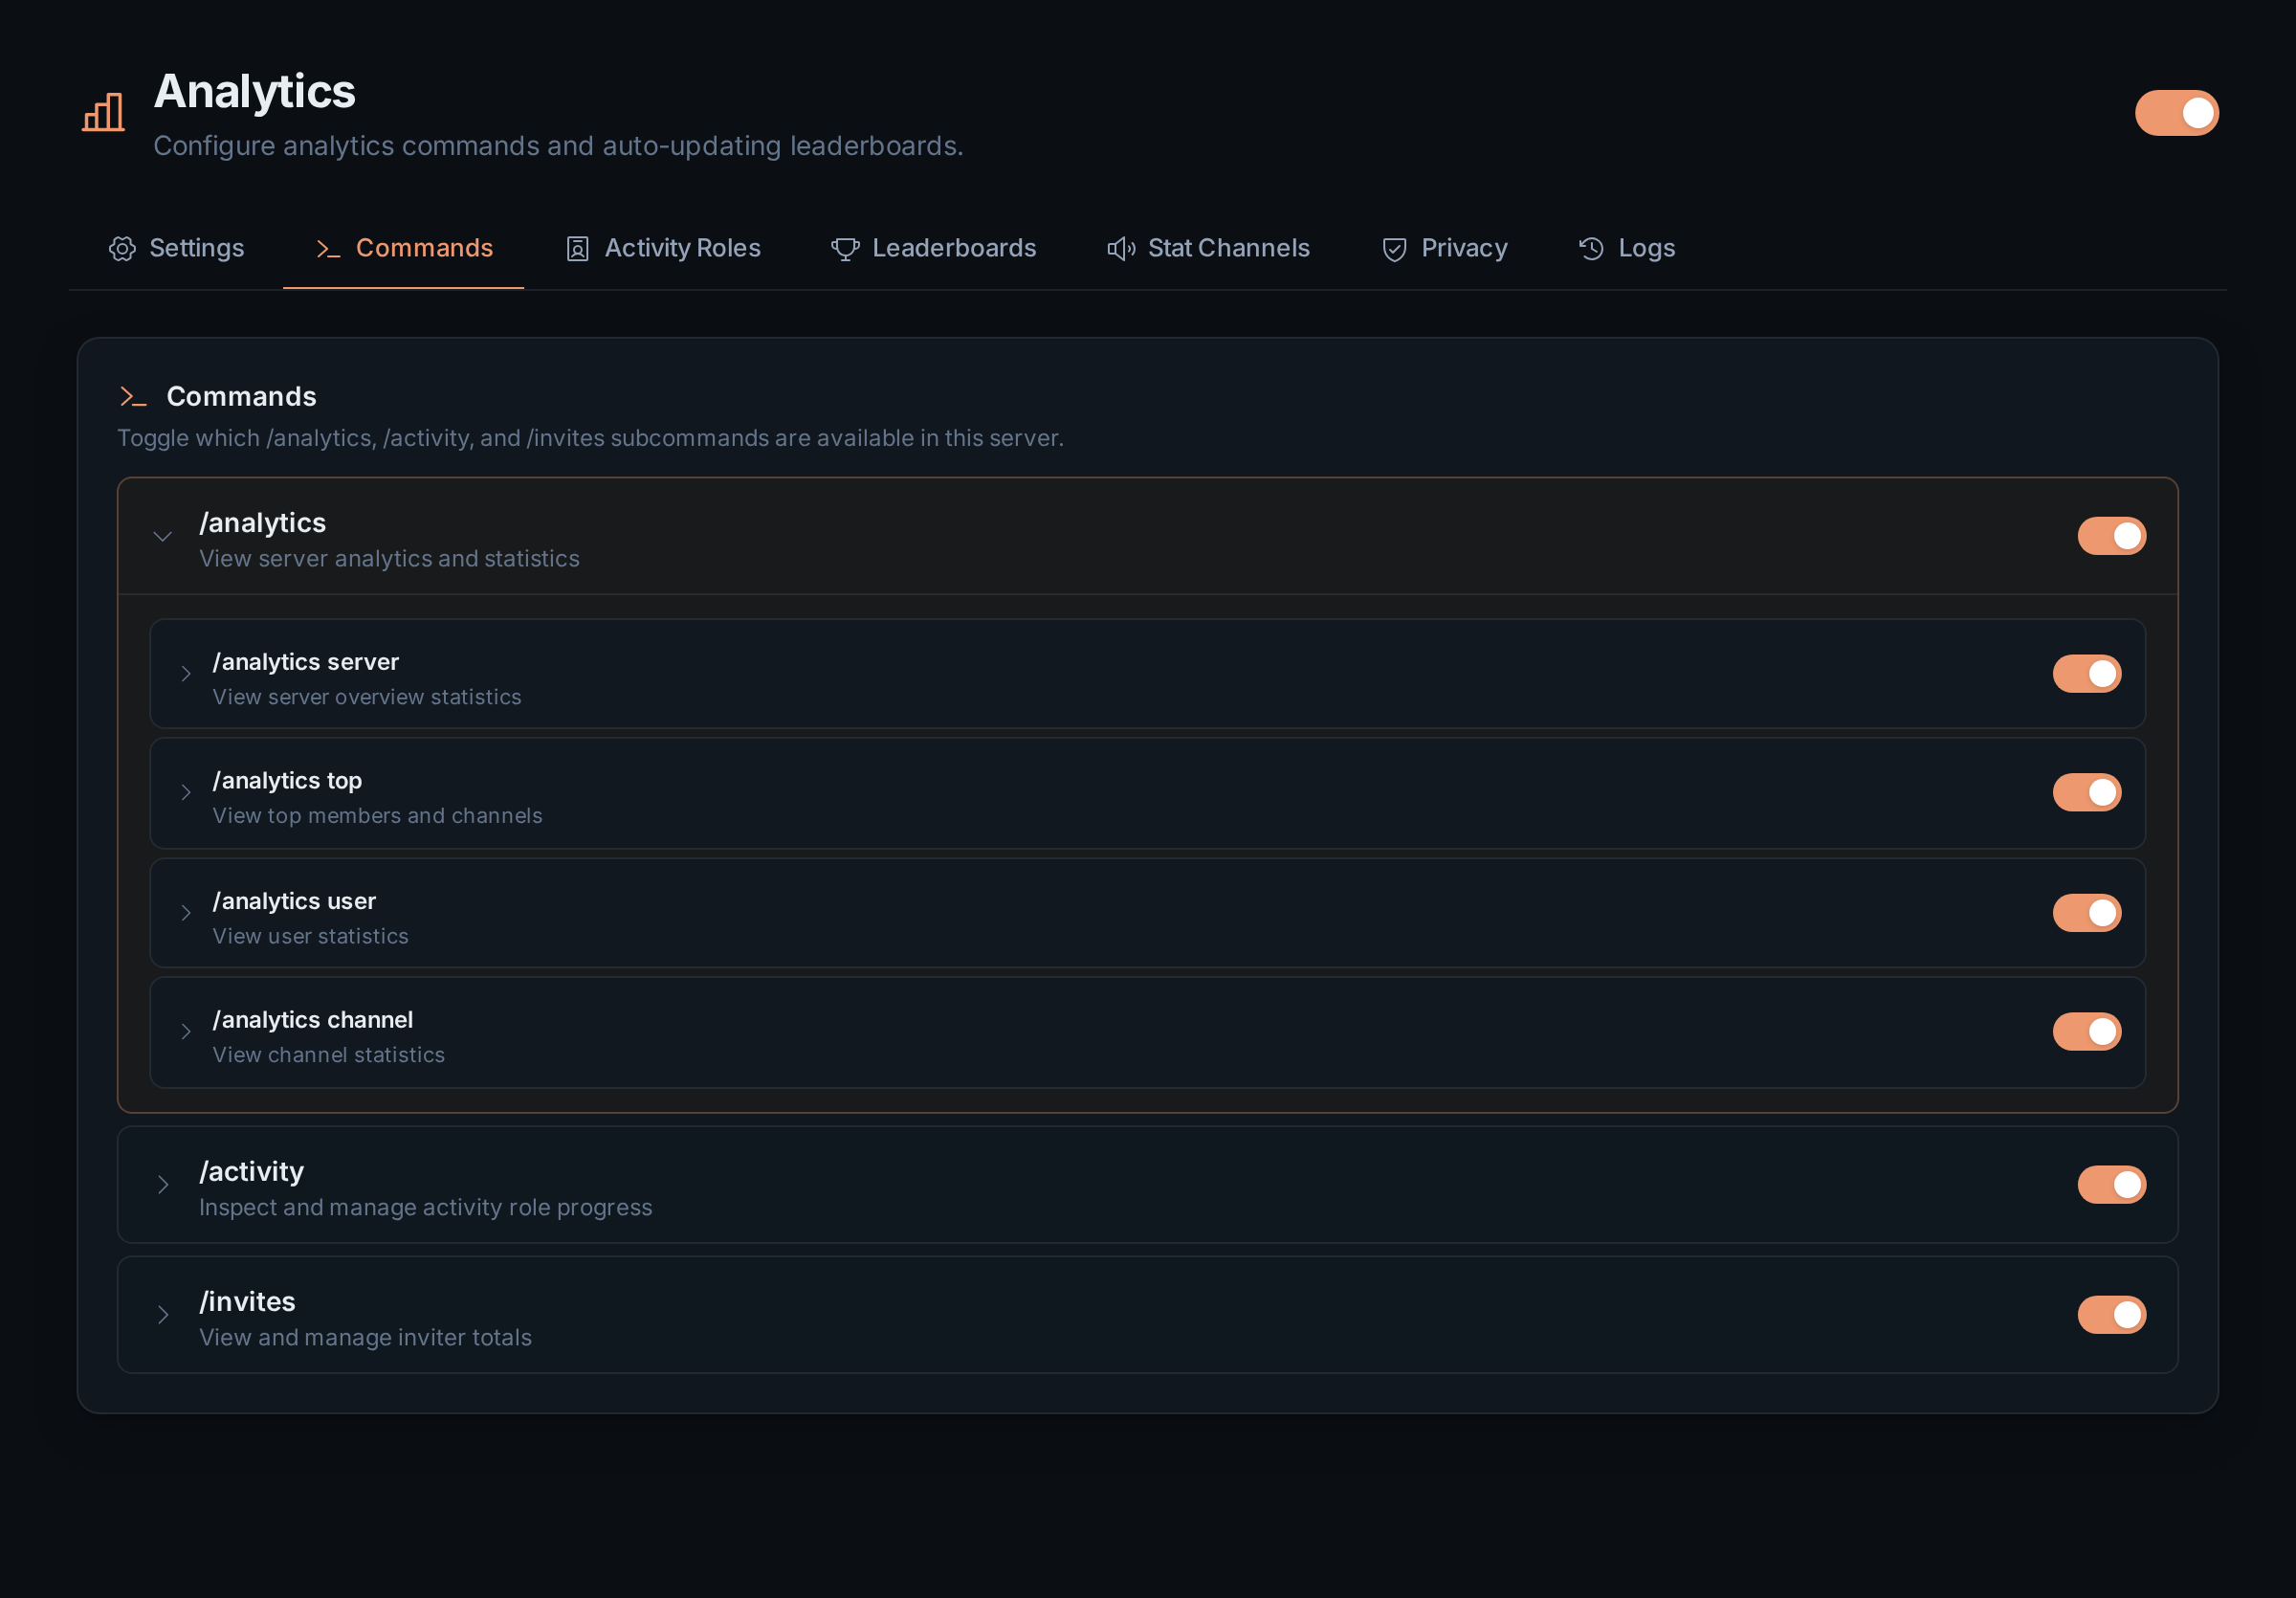Viewport: 2296px width, 1598px height.
Task: Disable the main Analytics module toggle
Action: click(x=2176, y=113)
